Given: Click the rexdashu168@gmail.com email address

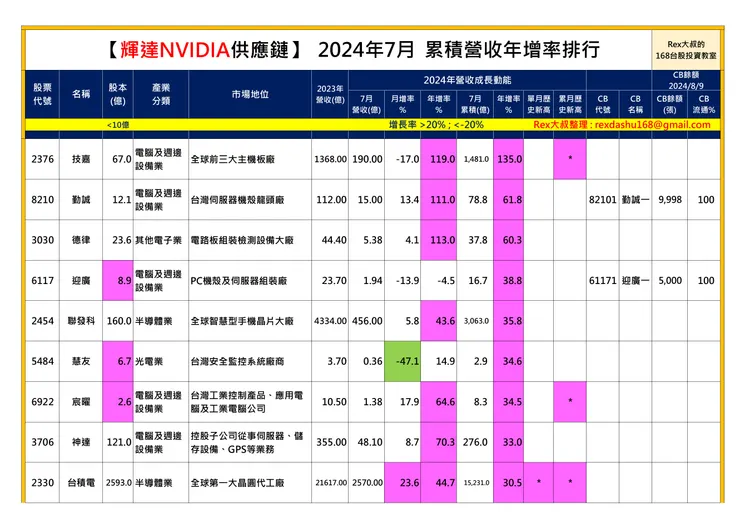Looking at the screenshot, I should point(652,125).
